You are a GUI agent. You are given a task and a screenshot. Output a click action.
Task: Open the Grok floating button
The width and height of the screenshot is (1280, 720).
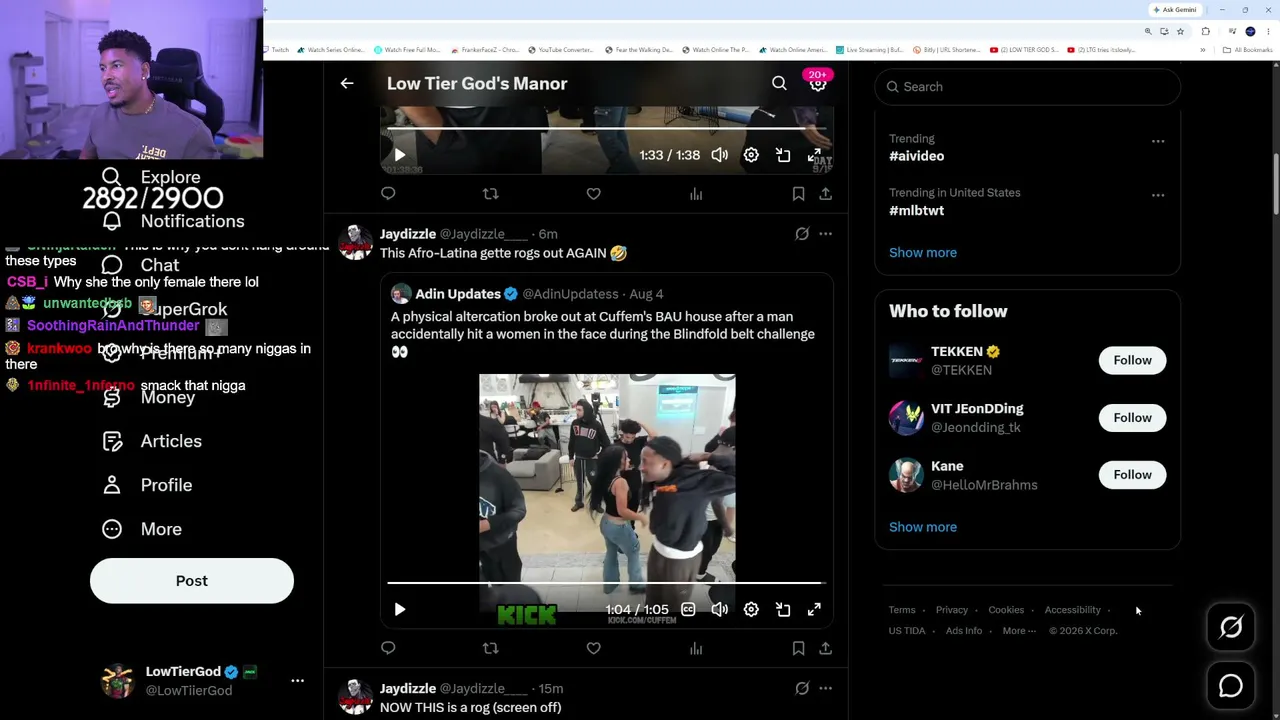pos(1231,627)
